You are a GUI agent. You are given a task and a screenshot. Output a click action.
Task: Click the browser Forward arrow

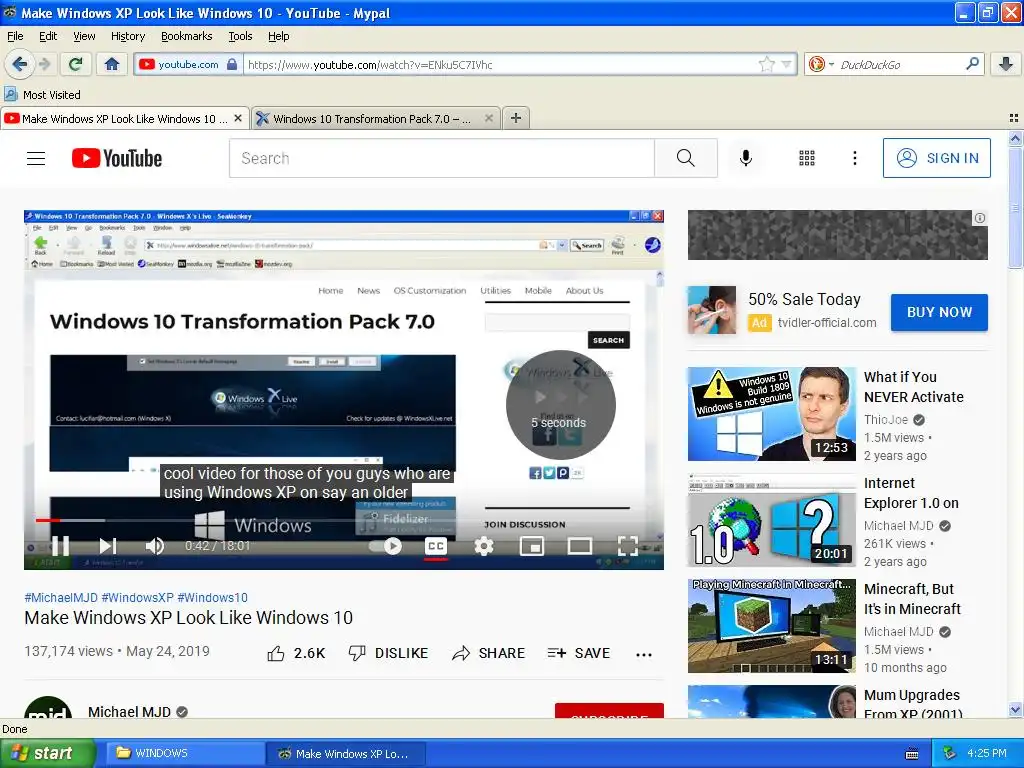click(44, 64)
